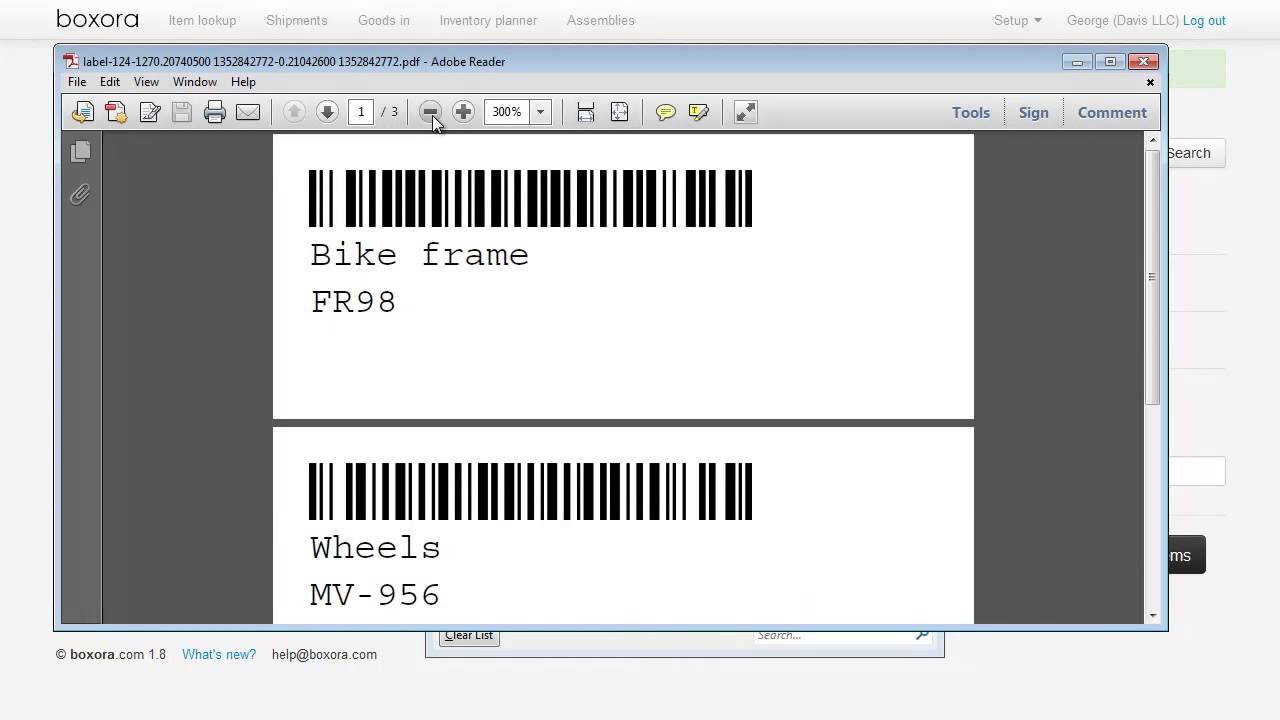Click the Fit one full page icon

(x=619, y=112)
